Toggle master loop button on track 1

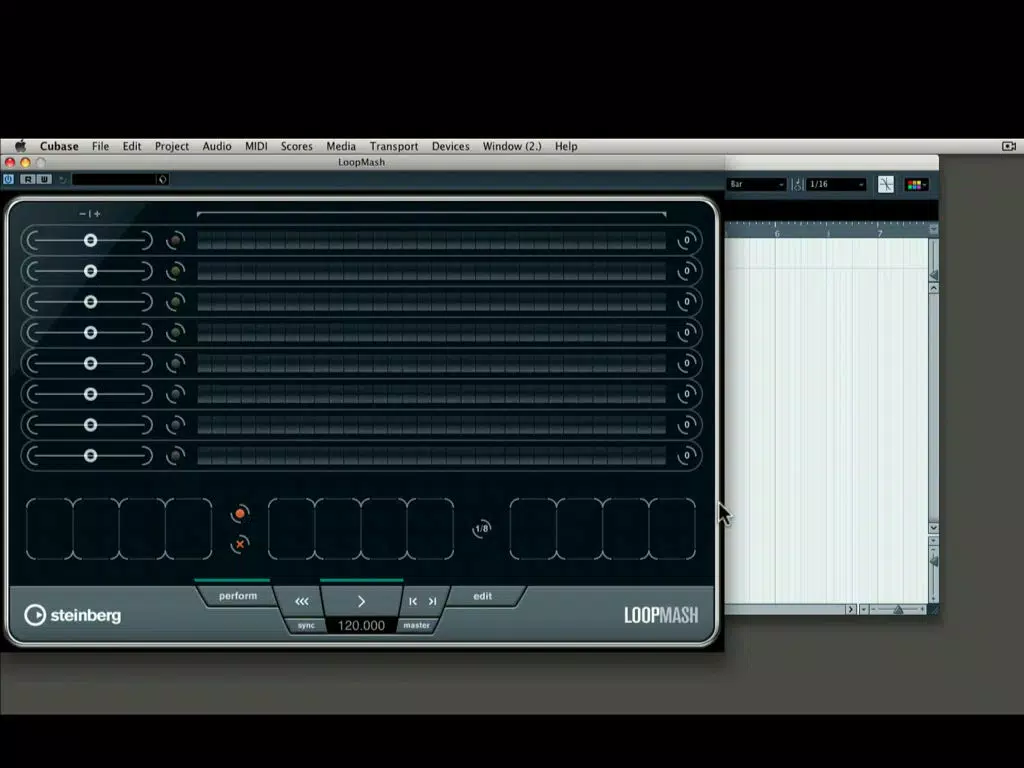click(175, 240)
